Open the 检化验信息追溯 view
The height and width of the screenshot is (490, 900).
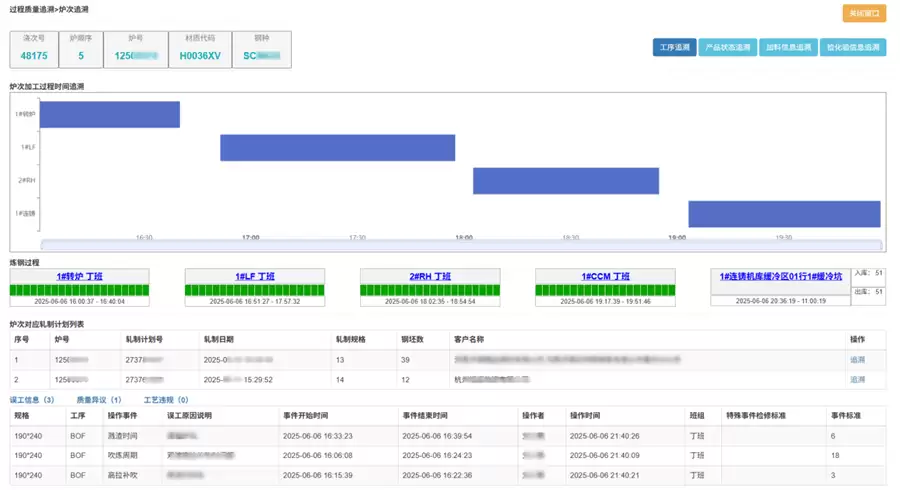pos(852,47)
